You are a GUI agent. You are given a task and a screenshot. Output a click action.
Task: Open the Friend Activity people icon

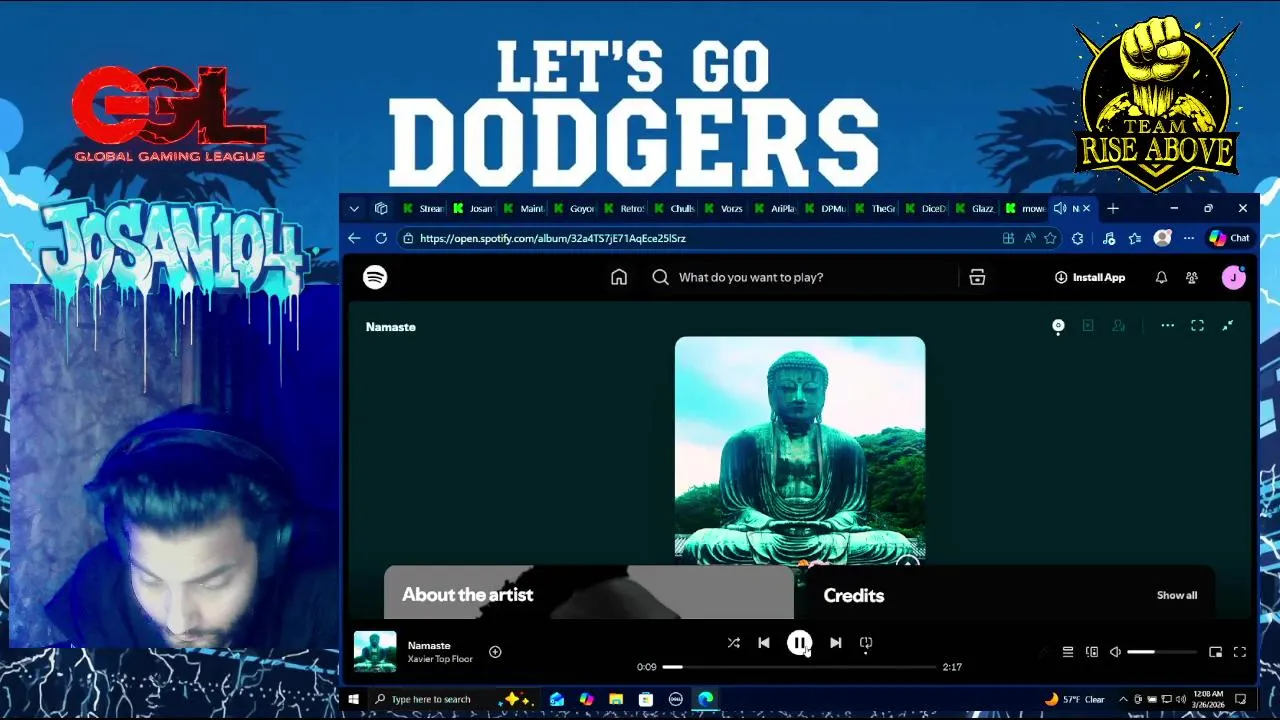1192,277
